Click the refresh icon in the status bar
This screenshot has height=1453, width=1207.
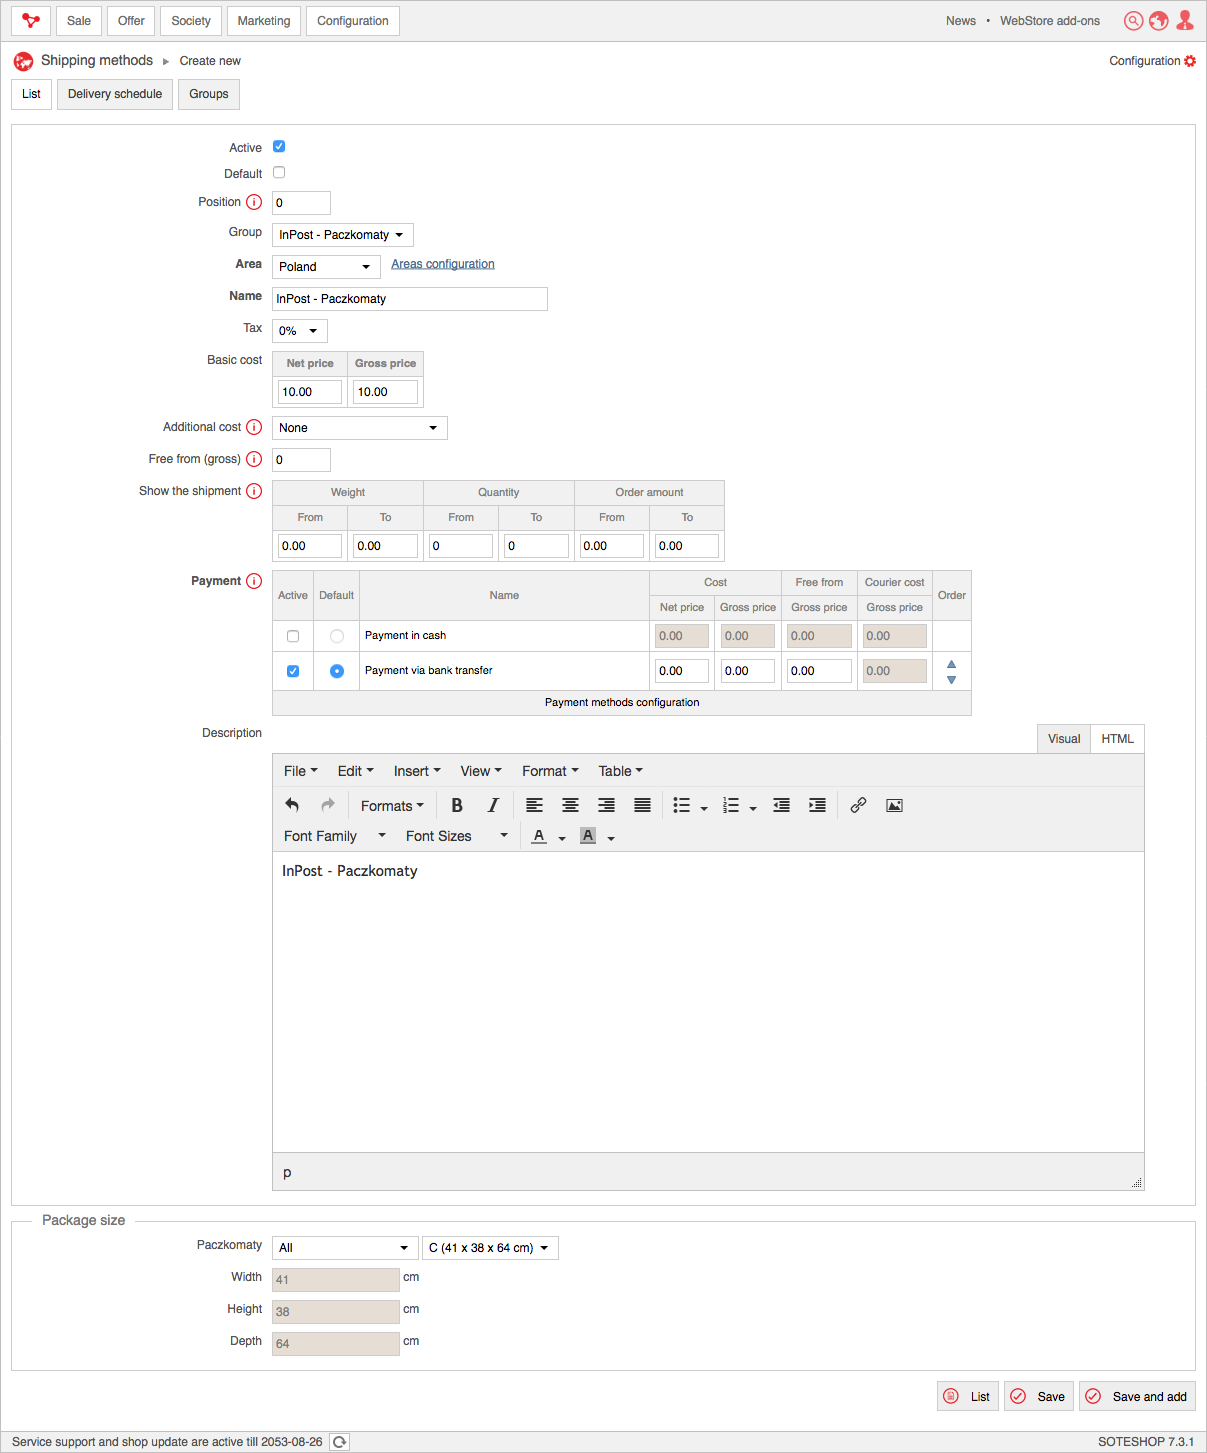[x=340, y=1441]
